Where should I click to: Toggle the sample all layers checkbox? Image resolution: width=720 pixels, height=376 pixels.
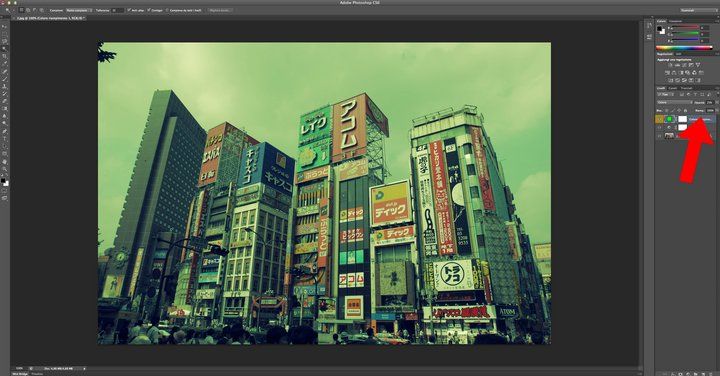(x=167, y=10)
